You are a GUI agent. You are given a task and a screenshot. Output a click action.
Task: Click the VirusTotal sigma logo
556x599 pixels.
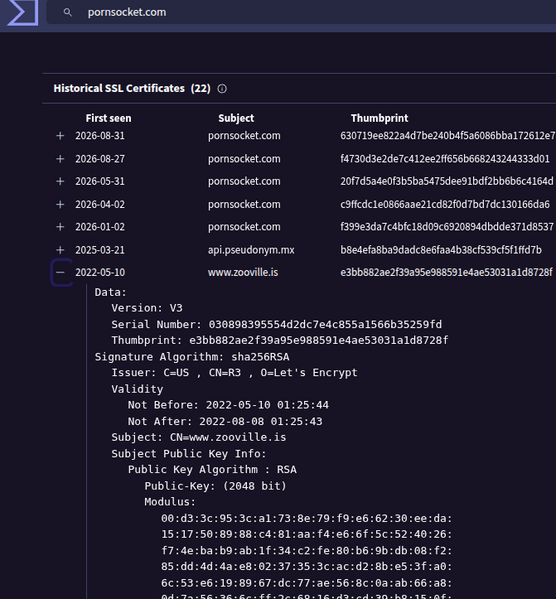pyautogui.click(x=23, y=12)
